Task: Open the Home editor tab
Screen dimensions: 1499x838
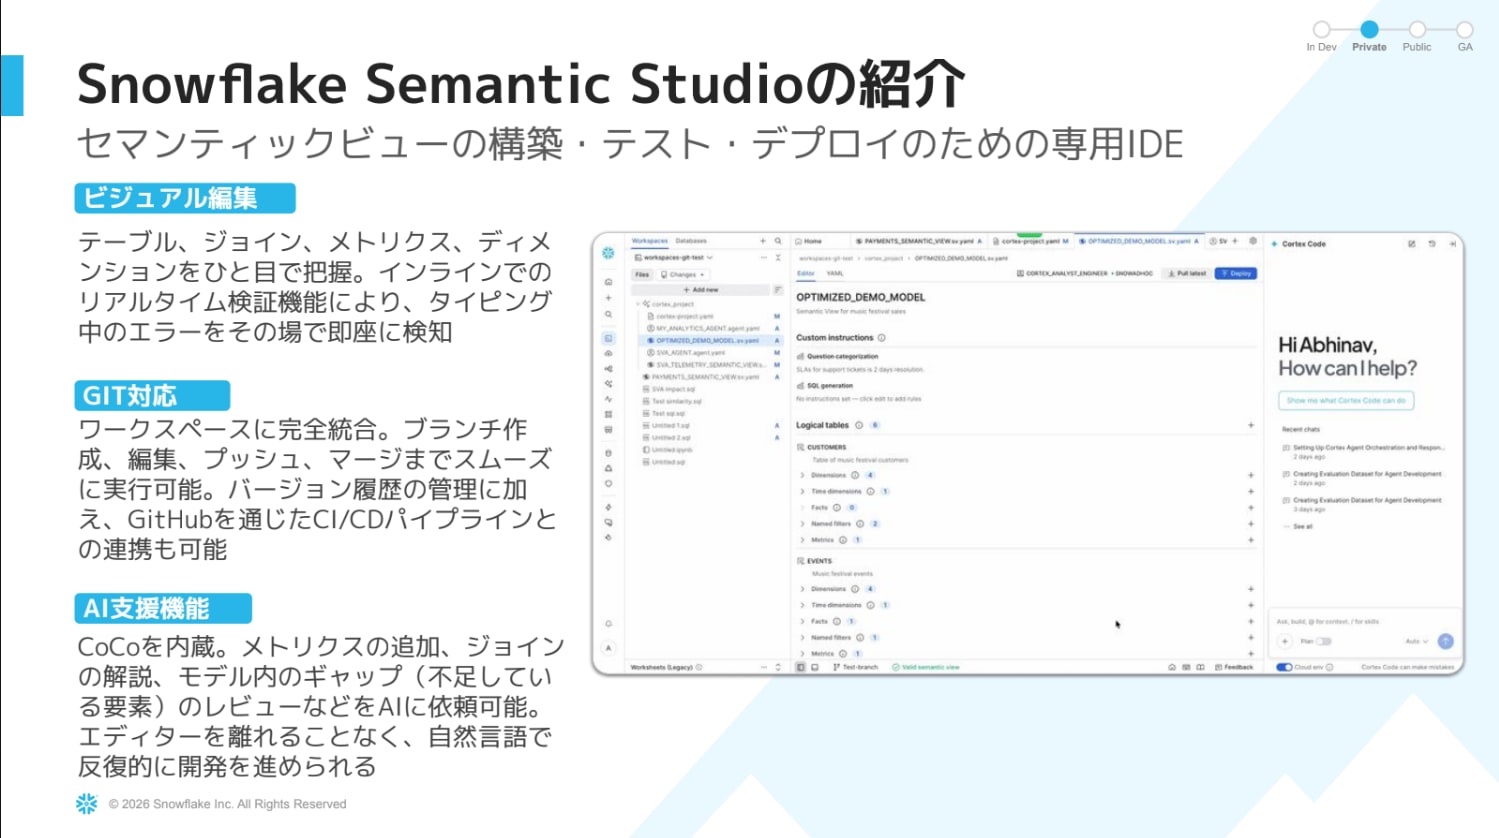Action: coord(810,241)
